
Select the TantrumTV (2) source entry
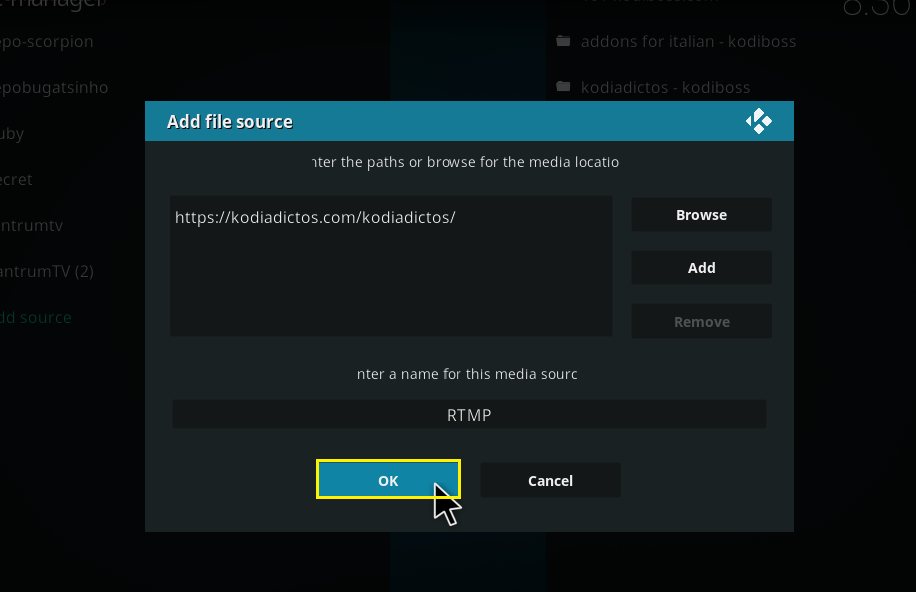(47, 271)
